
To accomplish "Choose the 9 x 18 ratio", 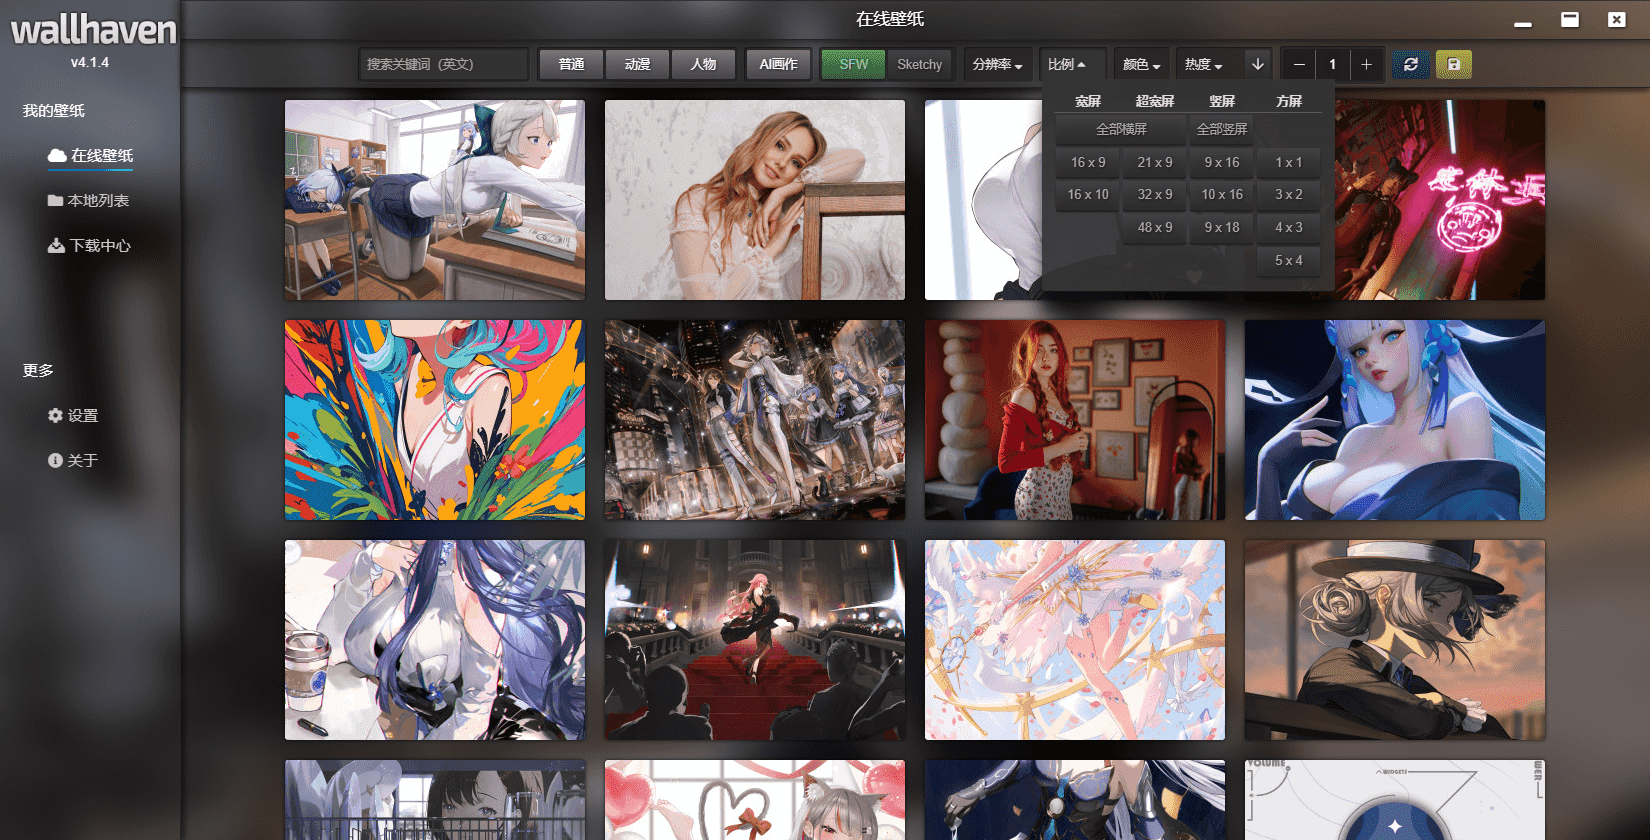I will [x=1222, y=228].
